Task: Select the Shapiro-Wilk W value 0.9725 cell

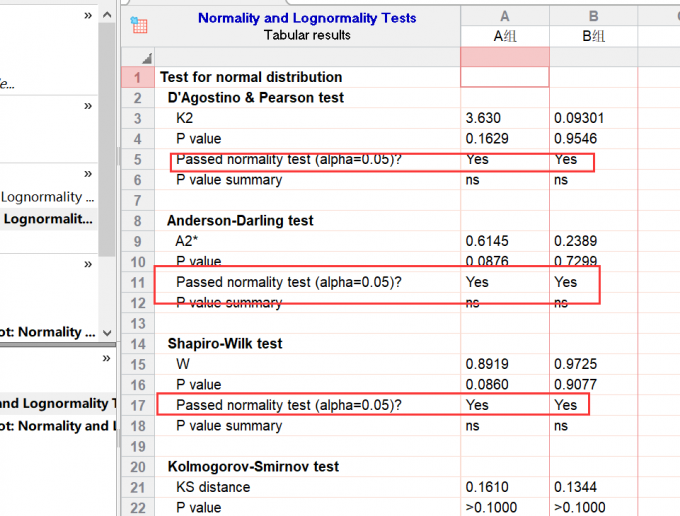Action: pos(592,364)
